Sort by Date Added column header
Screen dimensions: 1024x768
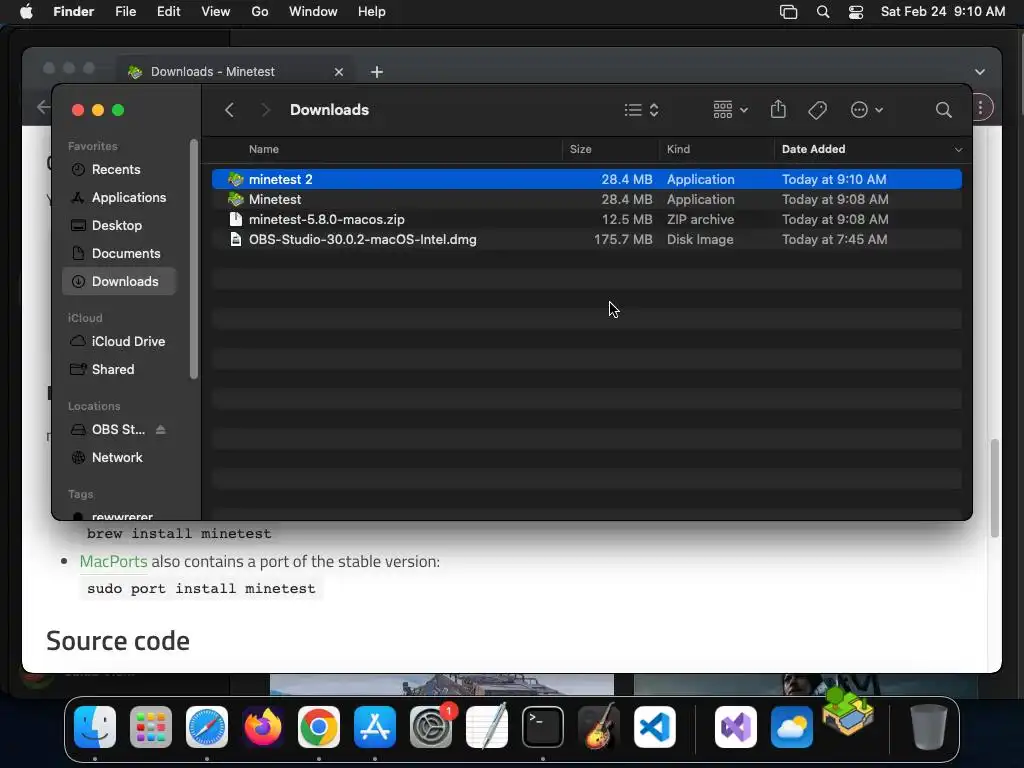814,149
